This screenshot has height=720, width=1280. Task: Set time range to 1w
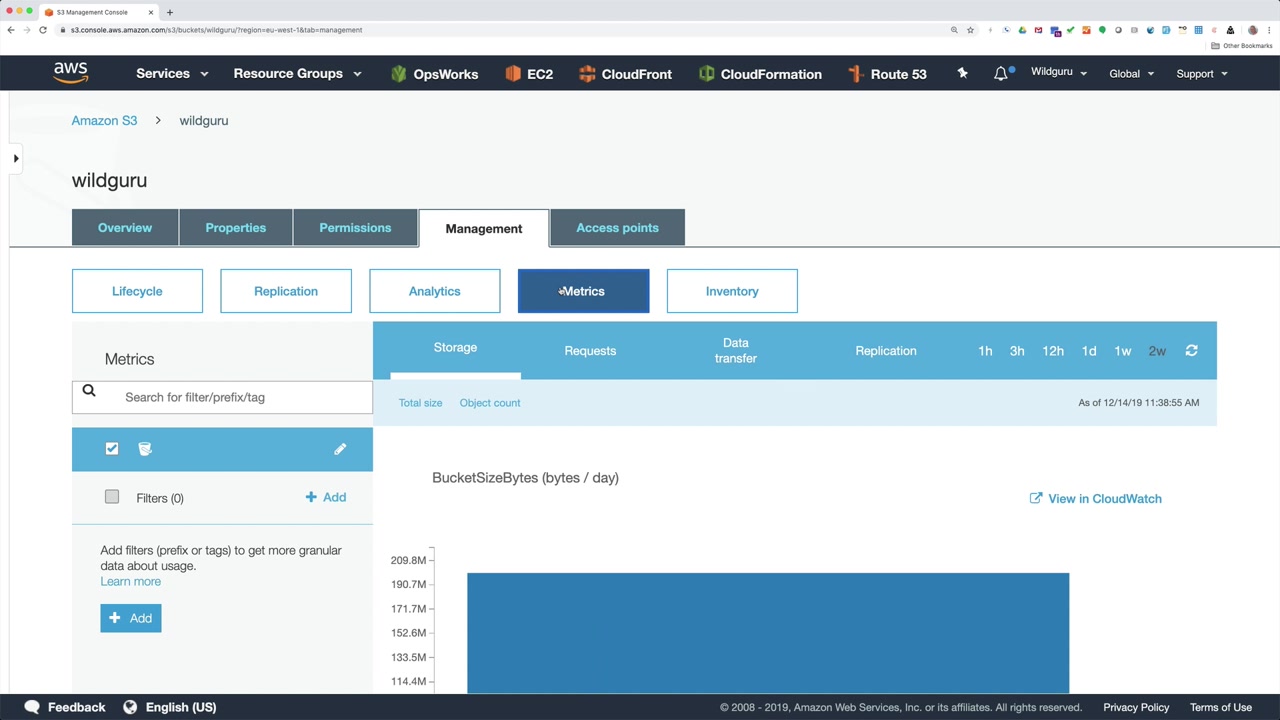pyautogui.click(x=1123, y=351)
